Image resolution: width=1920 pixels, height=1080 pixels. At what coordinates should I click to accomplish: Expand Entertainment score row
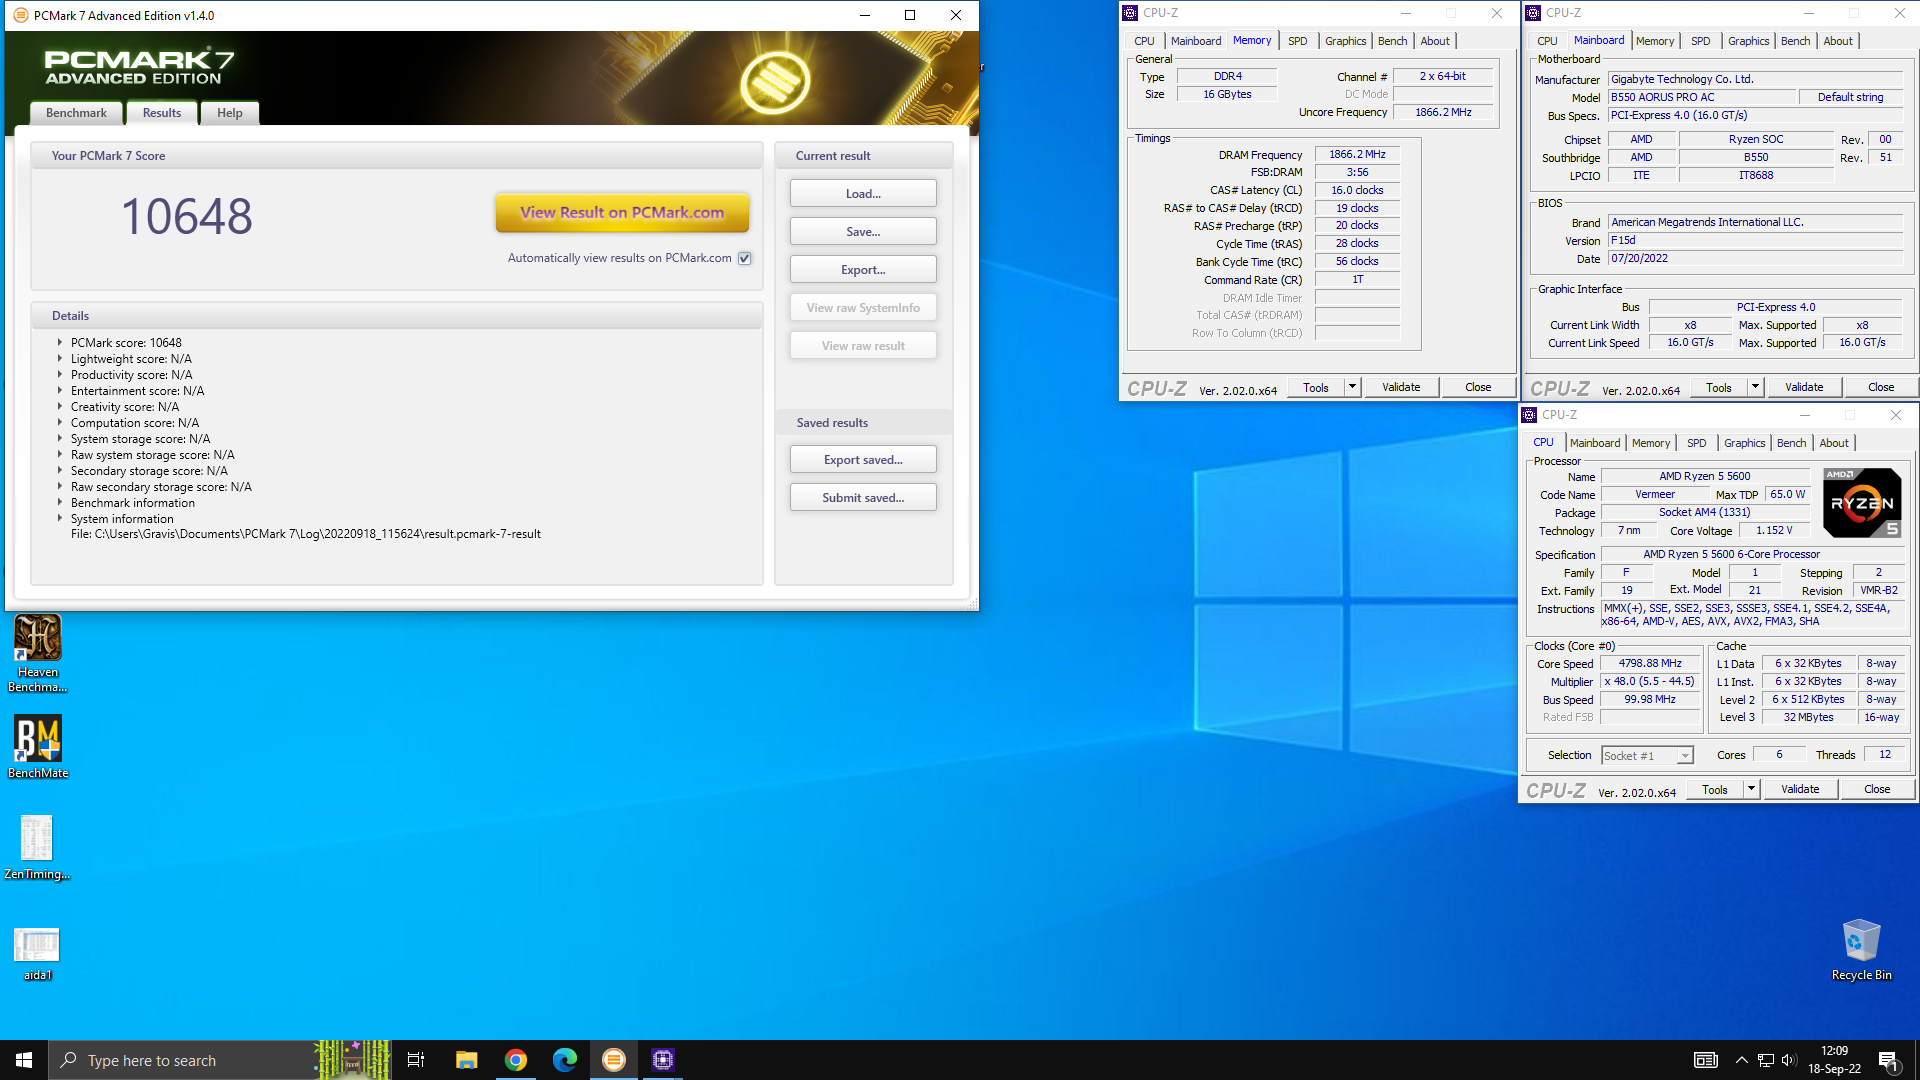[x=60, y=390]
